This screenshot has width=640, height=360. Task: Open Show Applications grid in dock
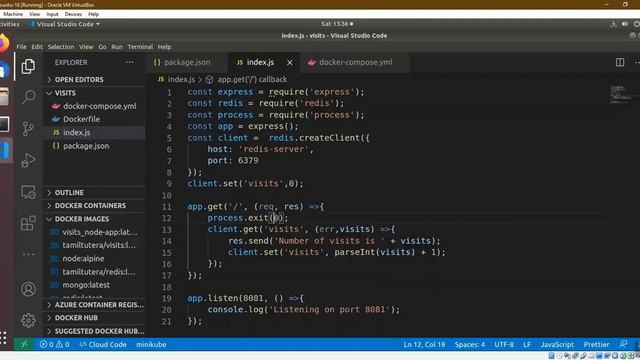click(x=3, y=338)
